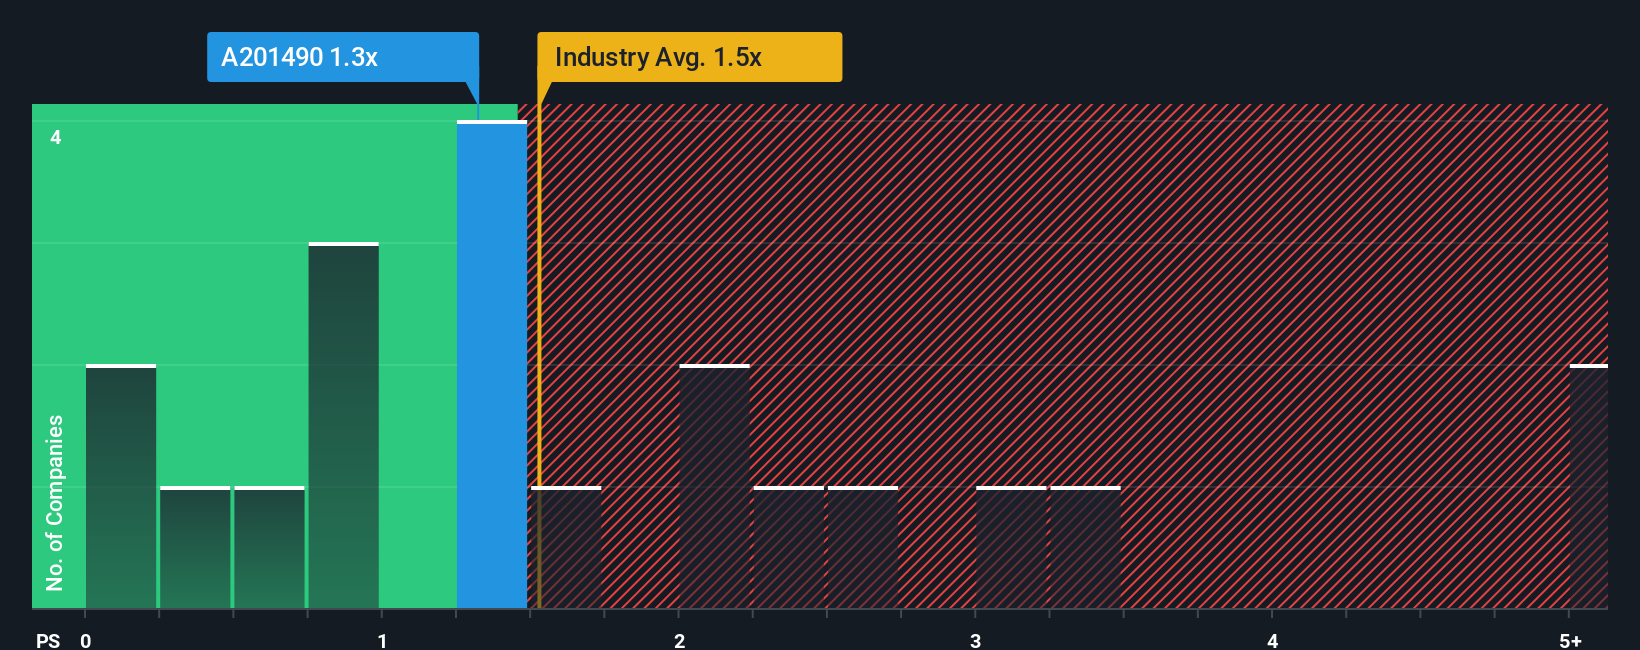Select the bar starting at PS 2
Image resolution: width=1640 pixels, height=650 pixels.
point(714,487)
